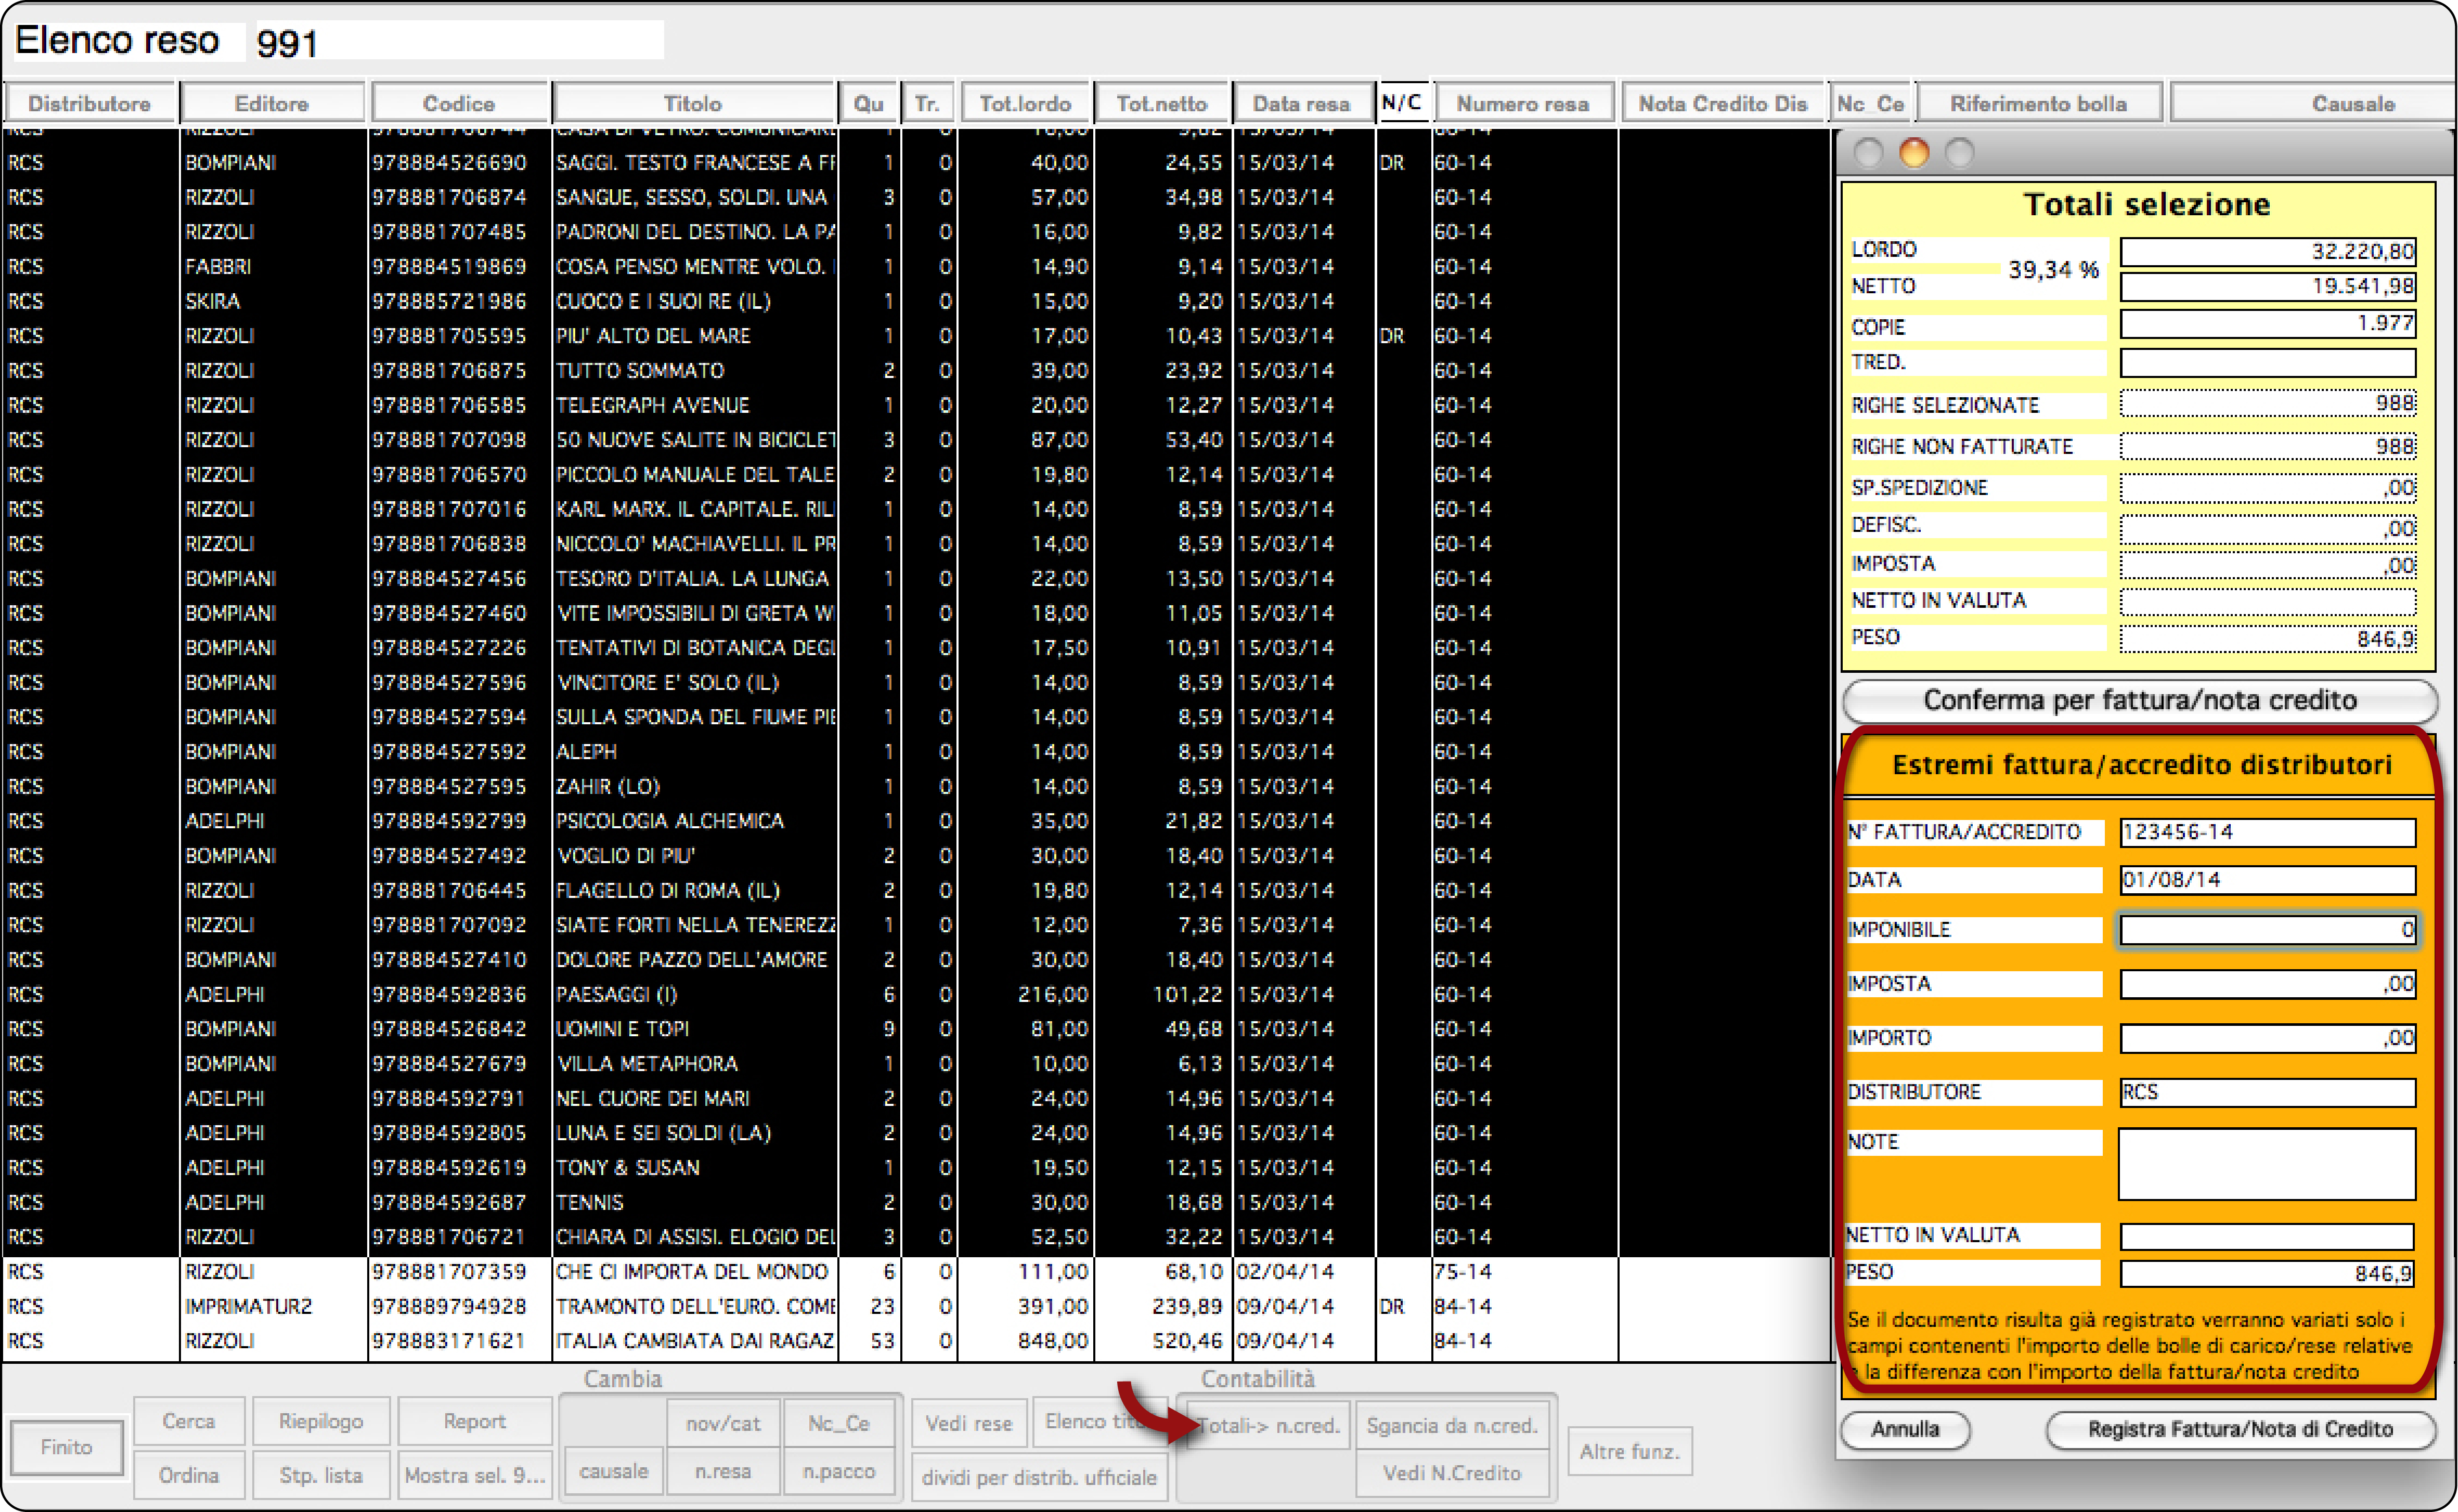The height and width of the screenshot is (1512, 2458).
Task: Click the nov/cat change button
Action: tap(723, 1423)
